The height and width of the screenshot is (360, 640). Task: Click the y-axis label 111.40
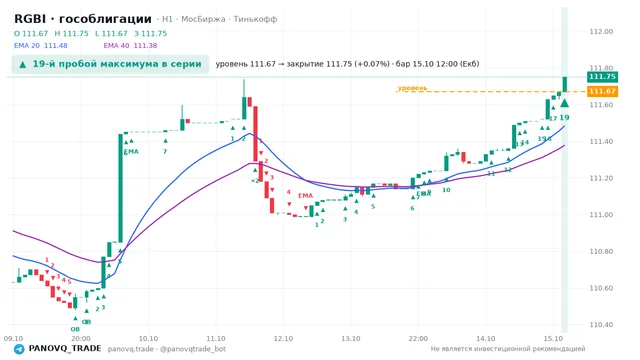pyautogui.click(x=601, y=142)
